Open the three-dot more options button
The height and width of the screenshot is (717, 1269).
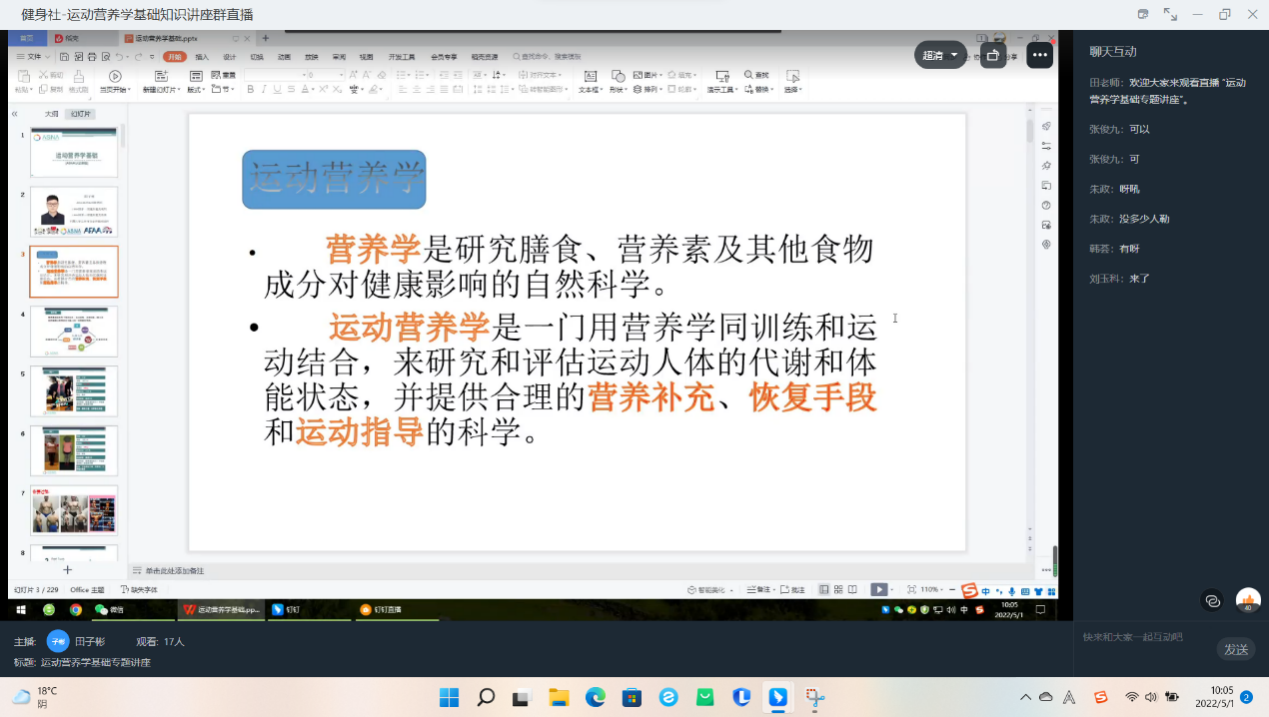(1039, 55)
